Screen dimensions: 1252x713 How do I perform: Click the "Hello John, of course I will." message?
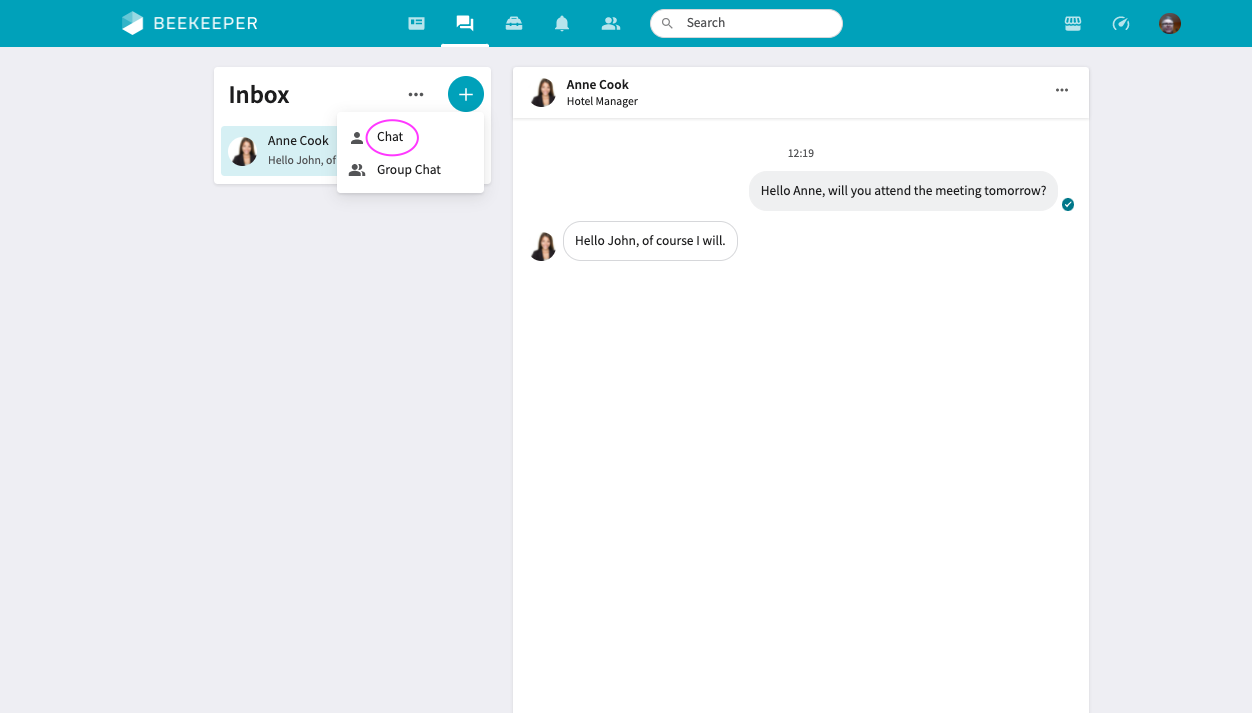[650, 241]
